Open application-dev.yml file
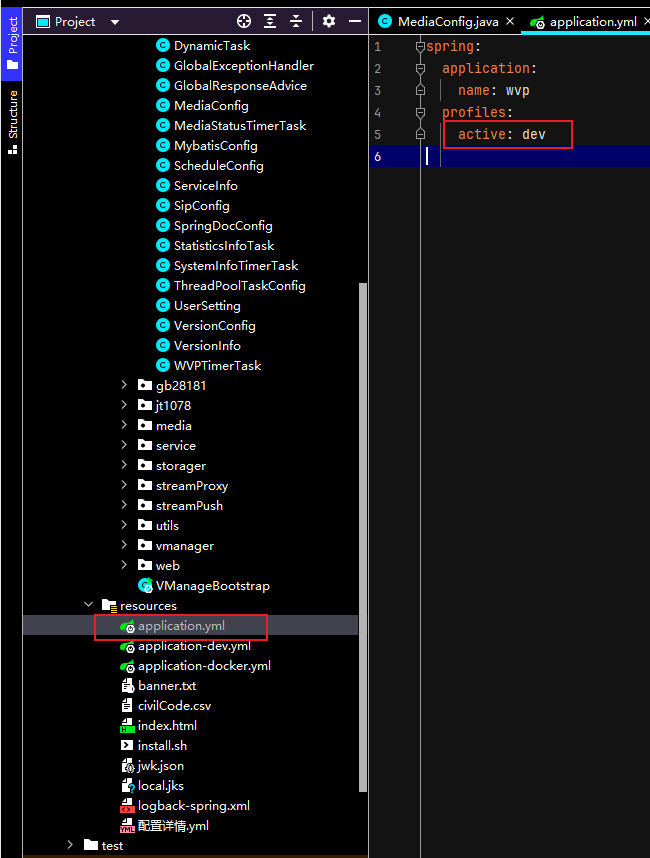Viewport: 650px width, 858px height. coord(185,646)
